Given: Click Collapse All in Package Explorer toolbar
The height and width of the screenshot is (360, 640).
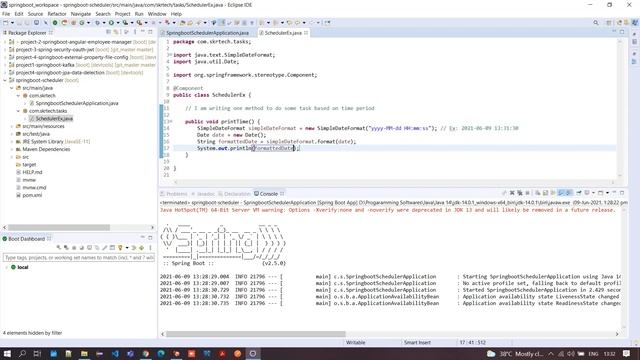Looking at the screenshot, I should point(108,32).
